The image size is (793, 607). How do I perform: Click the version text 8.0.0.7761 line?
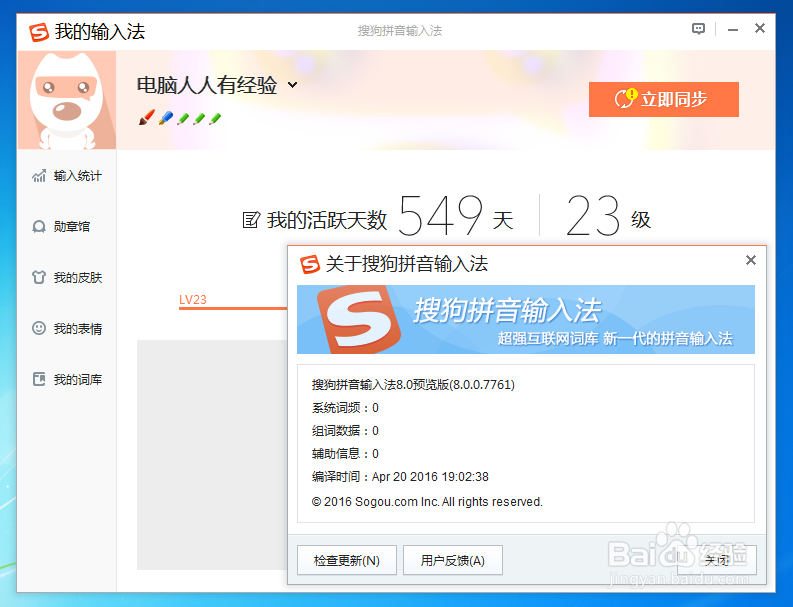[x=413, y=385]
